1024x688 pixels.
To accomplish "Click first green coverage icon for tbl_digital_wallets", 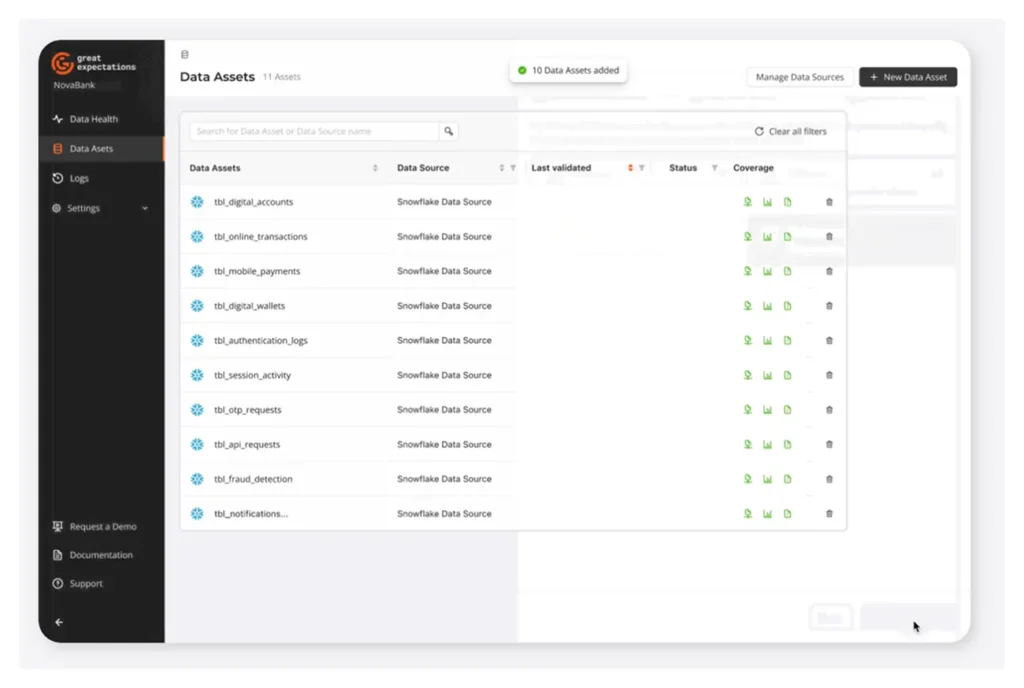I will tap(747, 306).
